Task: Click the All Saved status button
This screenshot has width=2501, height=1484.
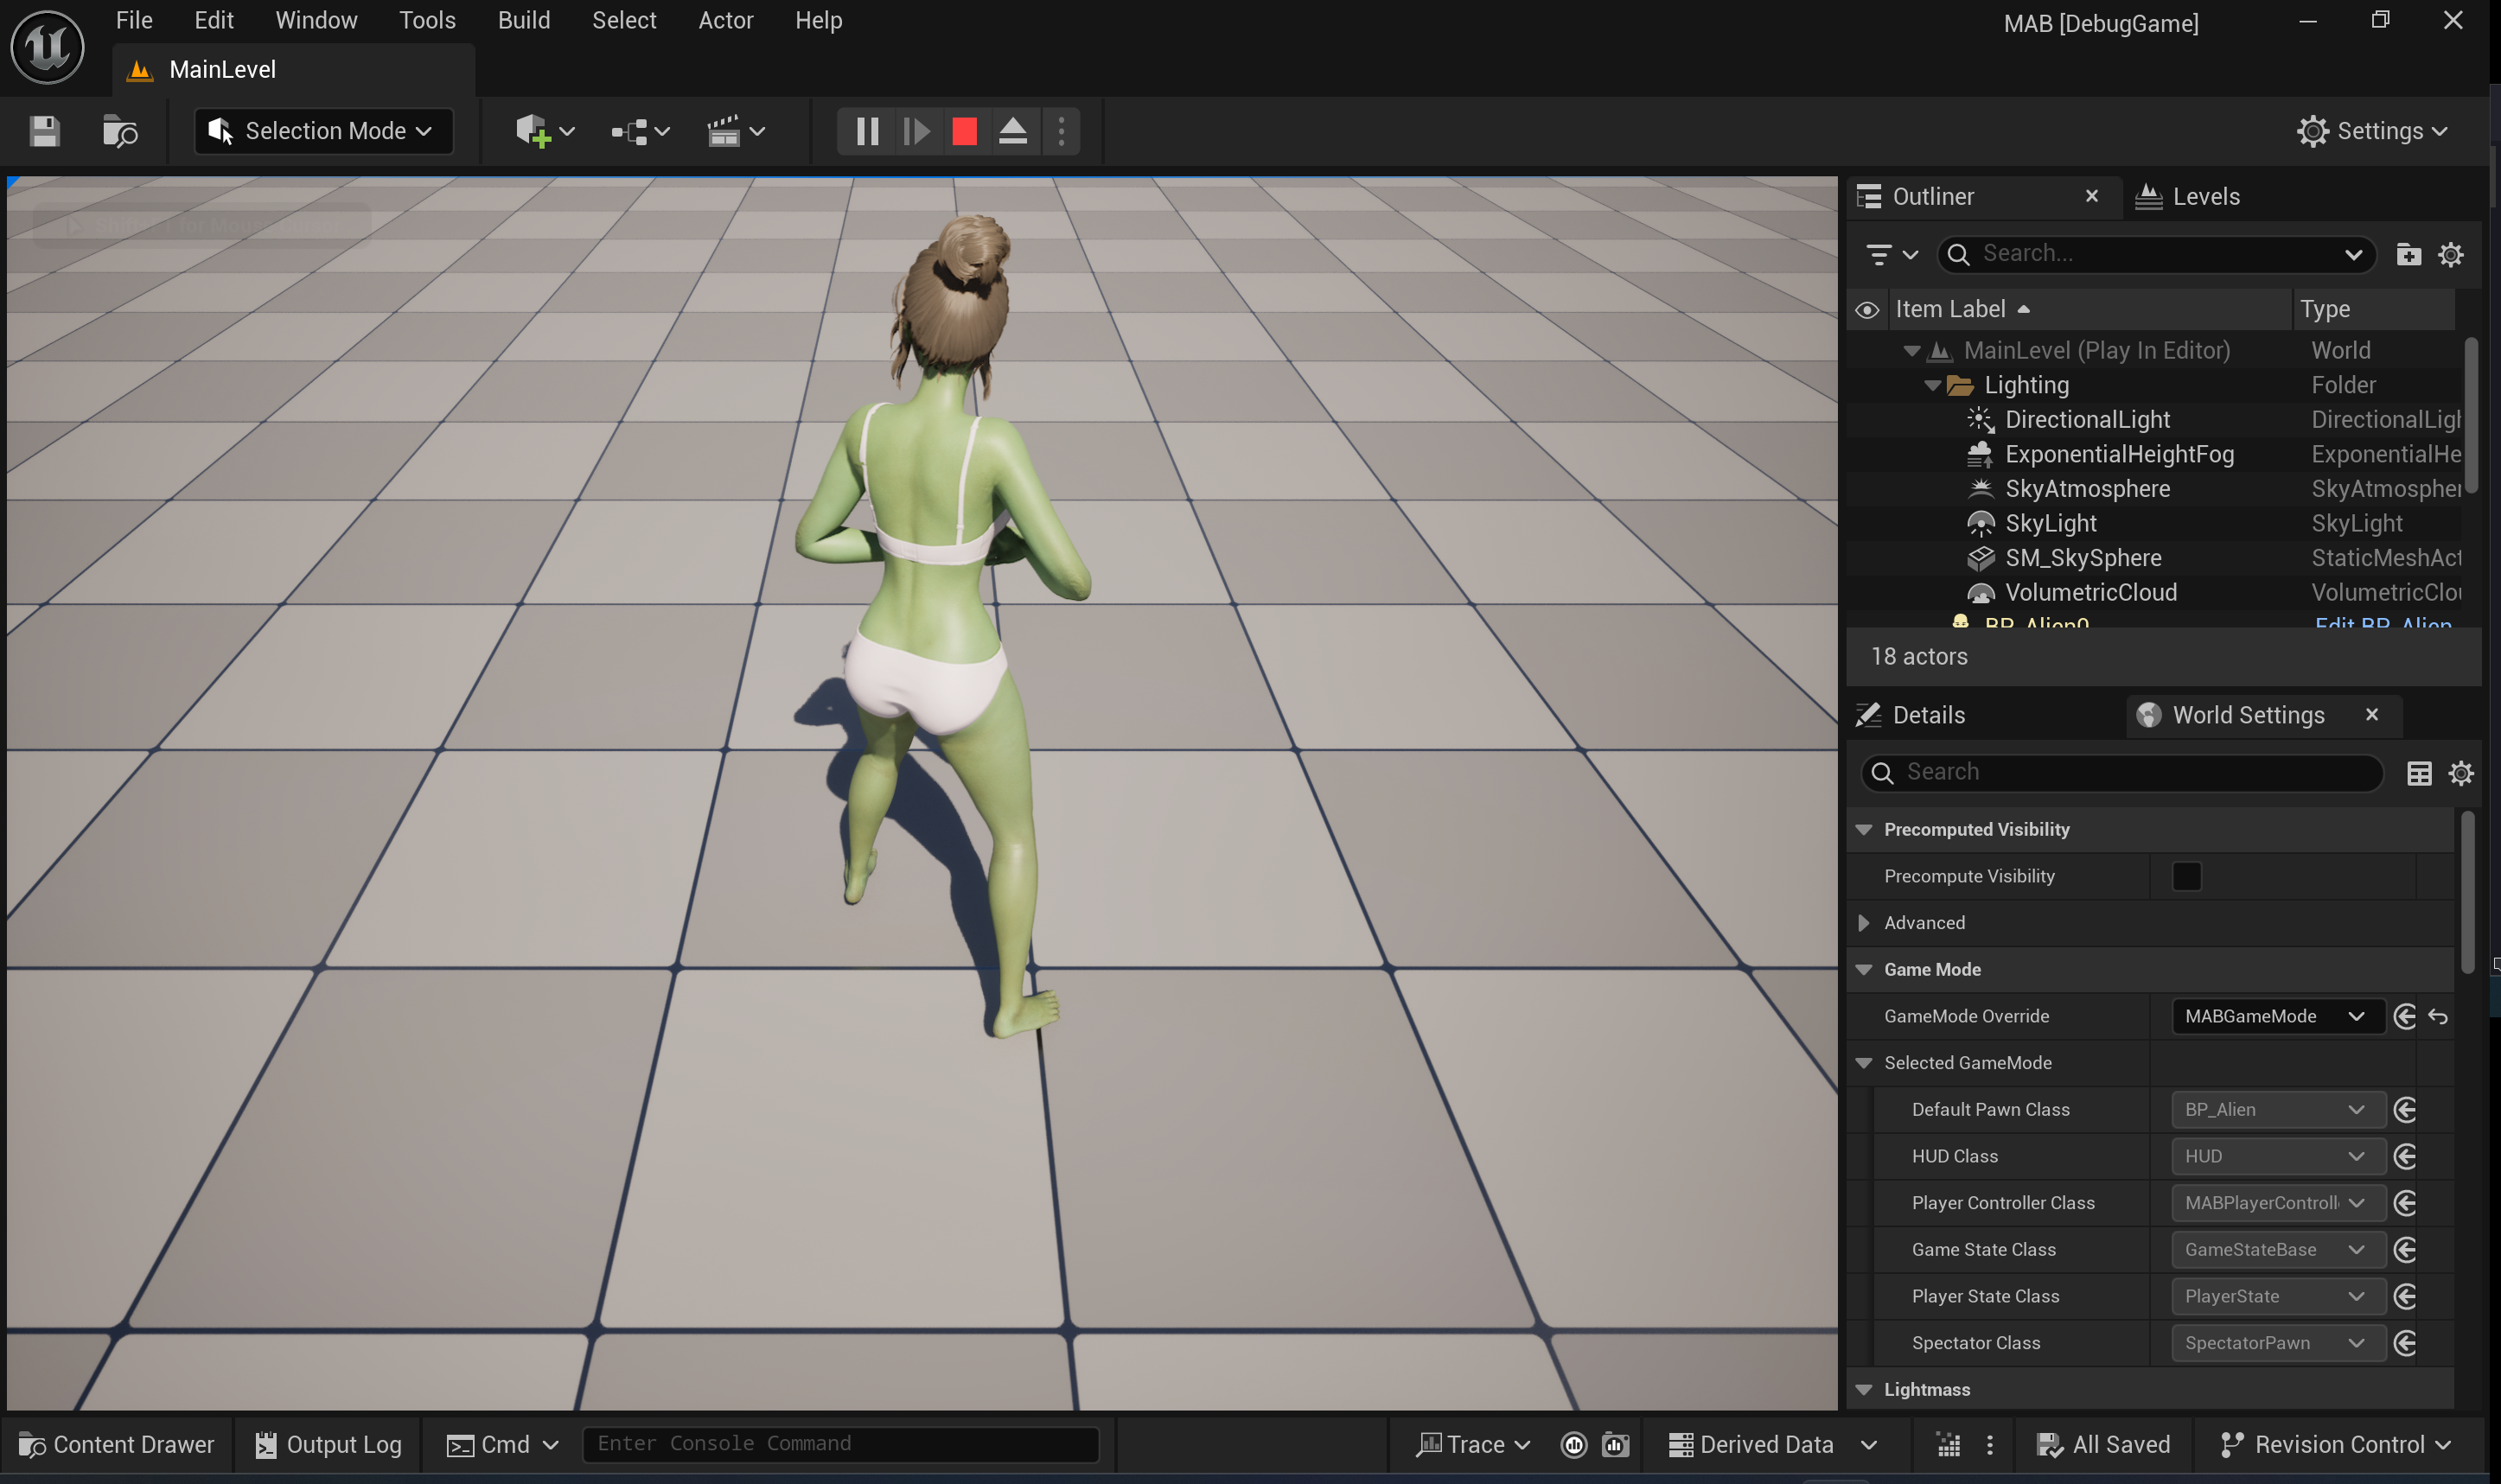Action: tap(2103, 1445)
